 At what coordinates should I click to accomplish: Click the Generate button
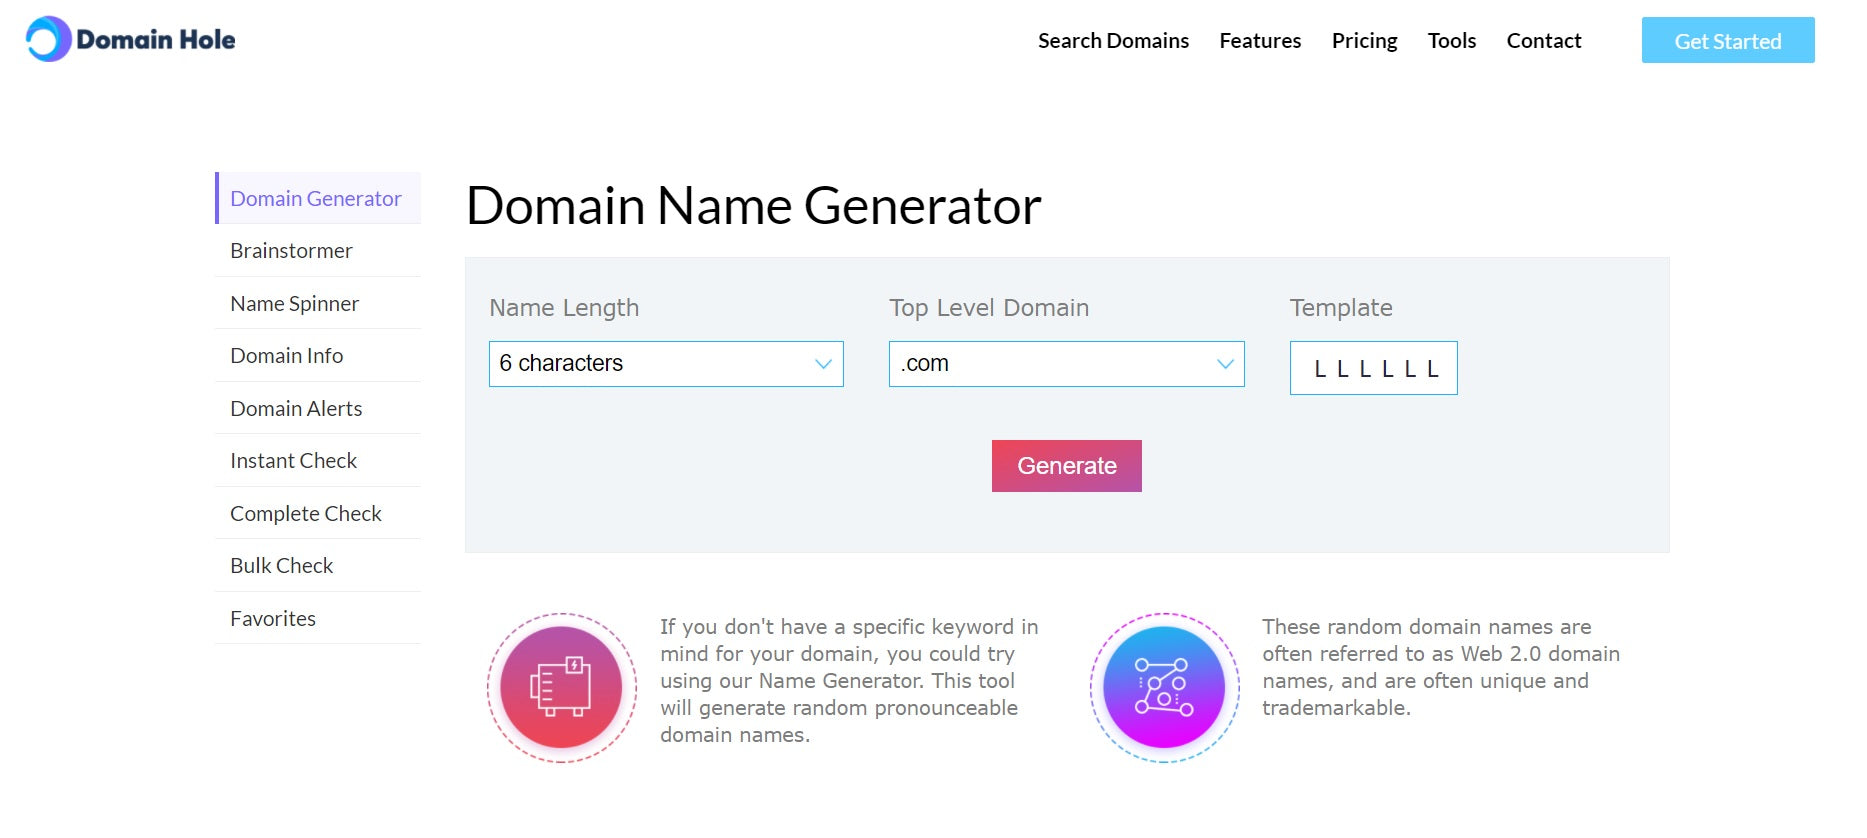pos(1067,466)
